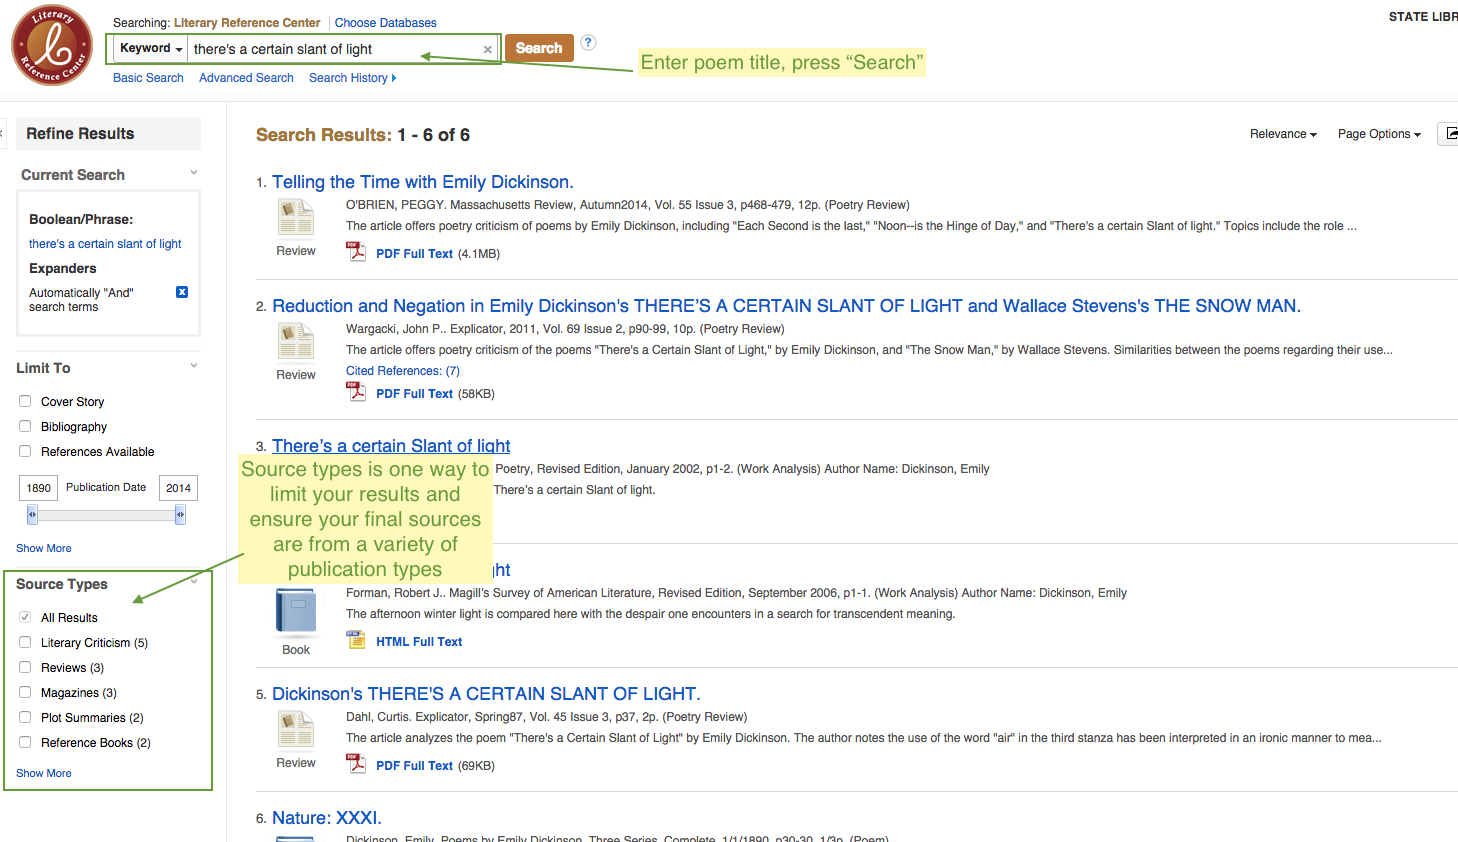Click the Review document icon for result 2
The image size is (1458, 842).
click(x=296, y=341)
